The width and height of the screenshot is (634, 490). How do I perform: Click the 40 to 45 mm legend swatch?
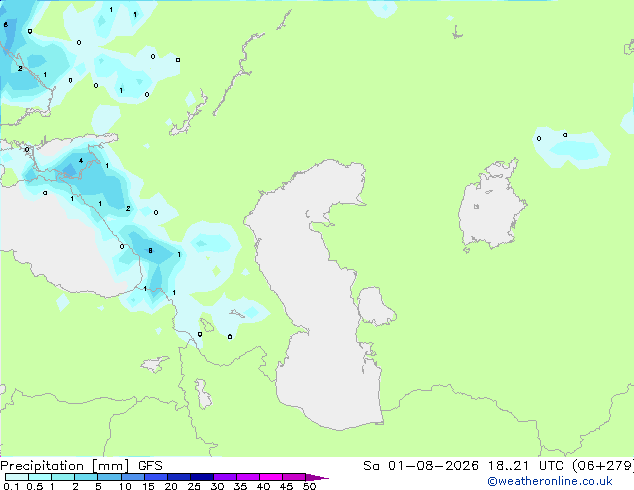[x=271, y=477]
